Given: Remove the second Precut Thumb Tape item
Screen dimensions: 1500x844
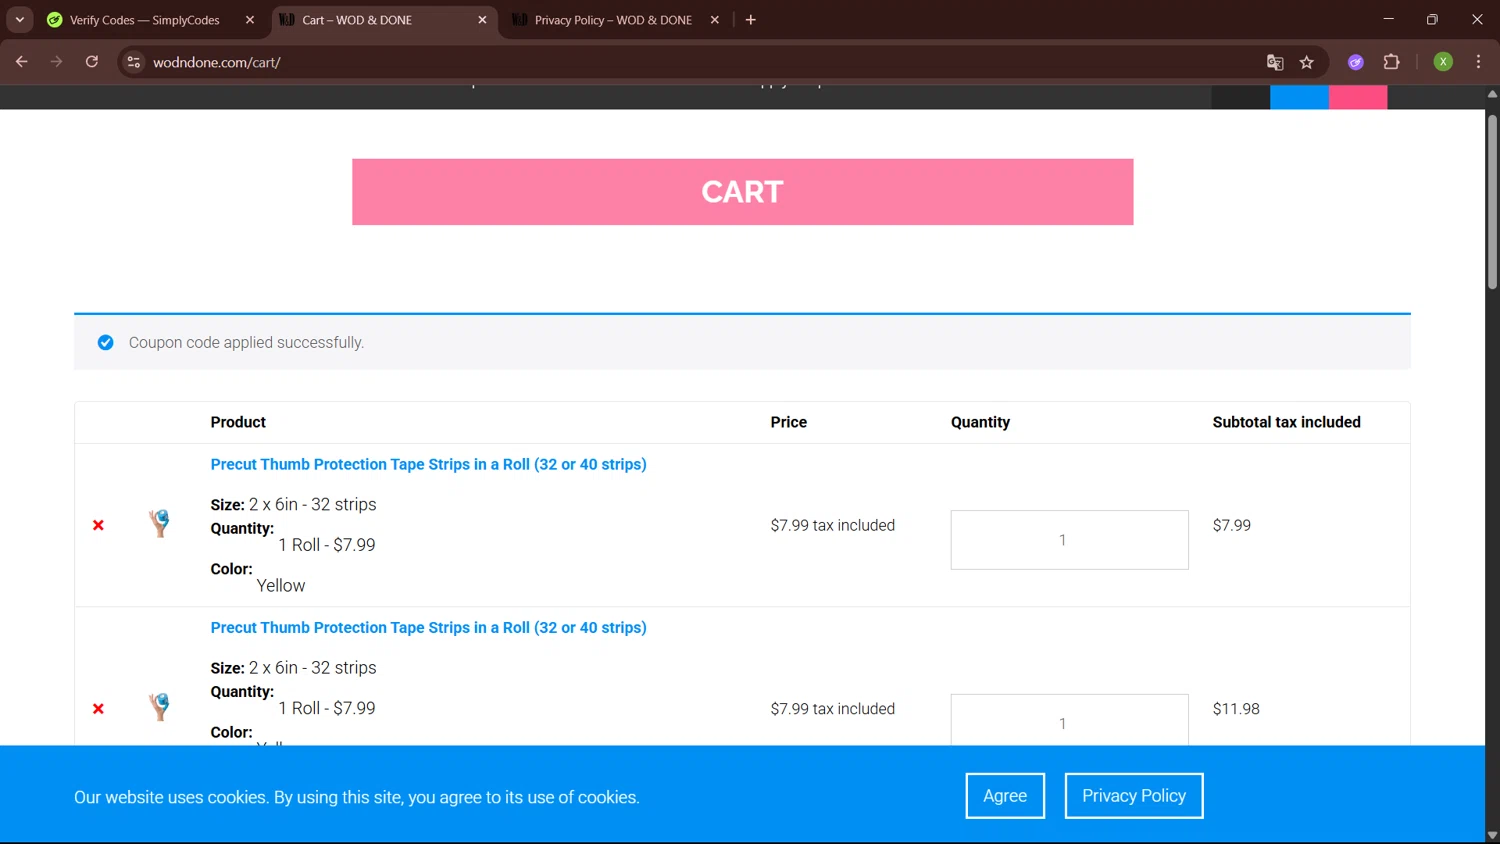Looking at the screenshot, I should pyautogui.click(x=98, y=709).
